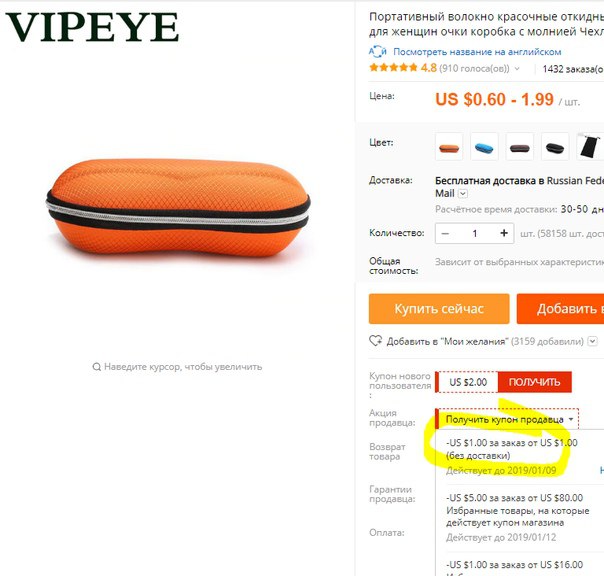Click the quantity input field
This screenshot has height=576, width=604.
pos(475,233)
